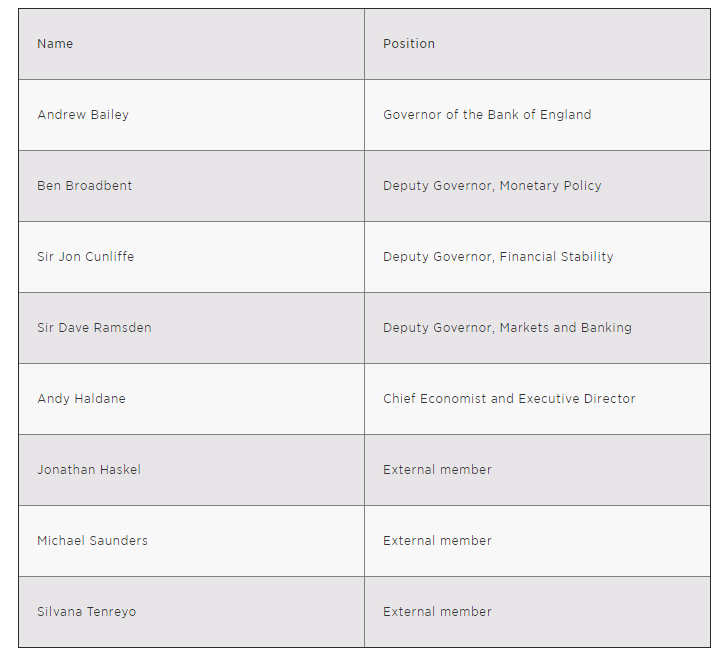Select the Andy Haldane name cell
Viewport: 724px width, 654px height.
82,399
